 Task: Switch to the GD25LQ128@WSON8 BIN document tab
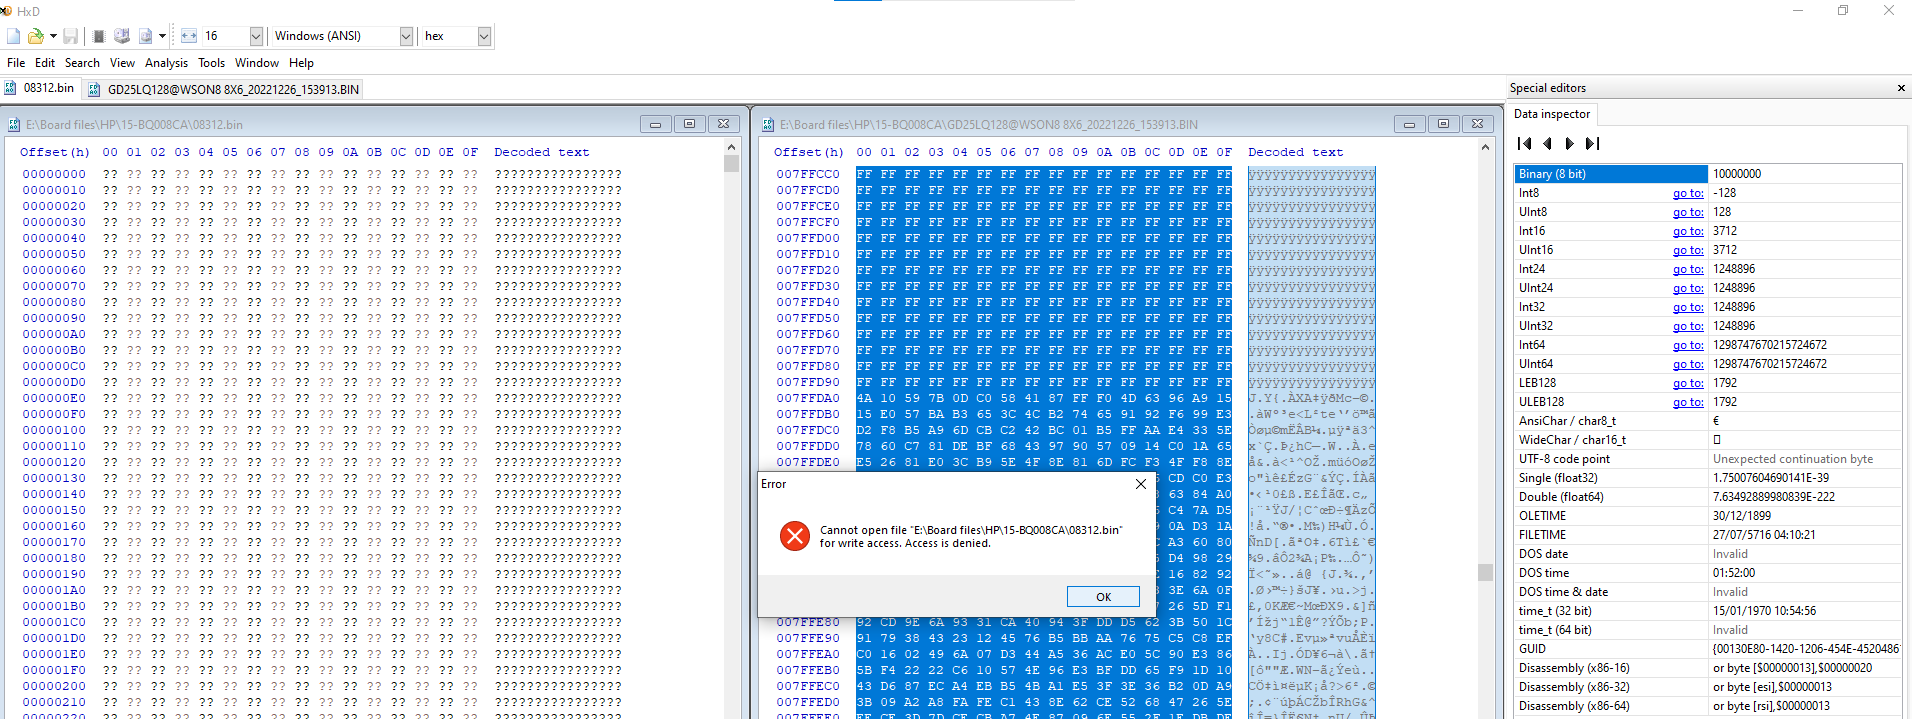click(223, 89)
